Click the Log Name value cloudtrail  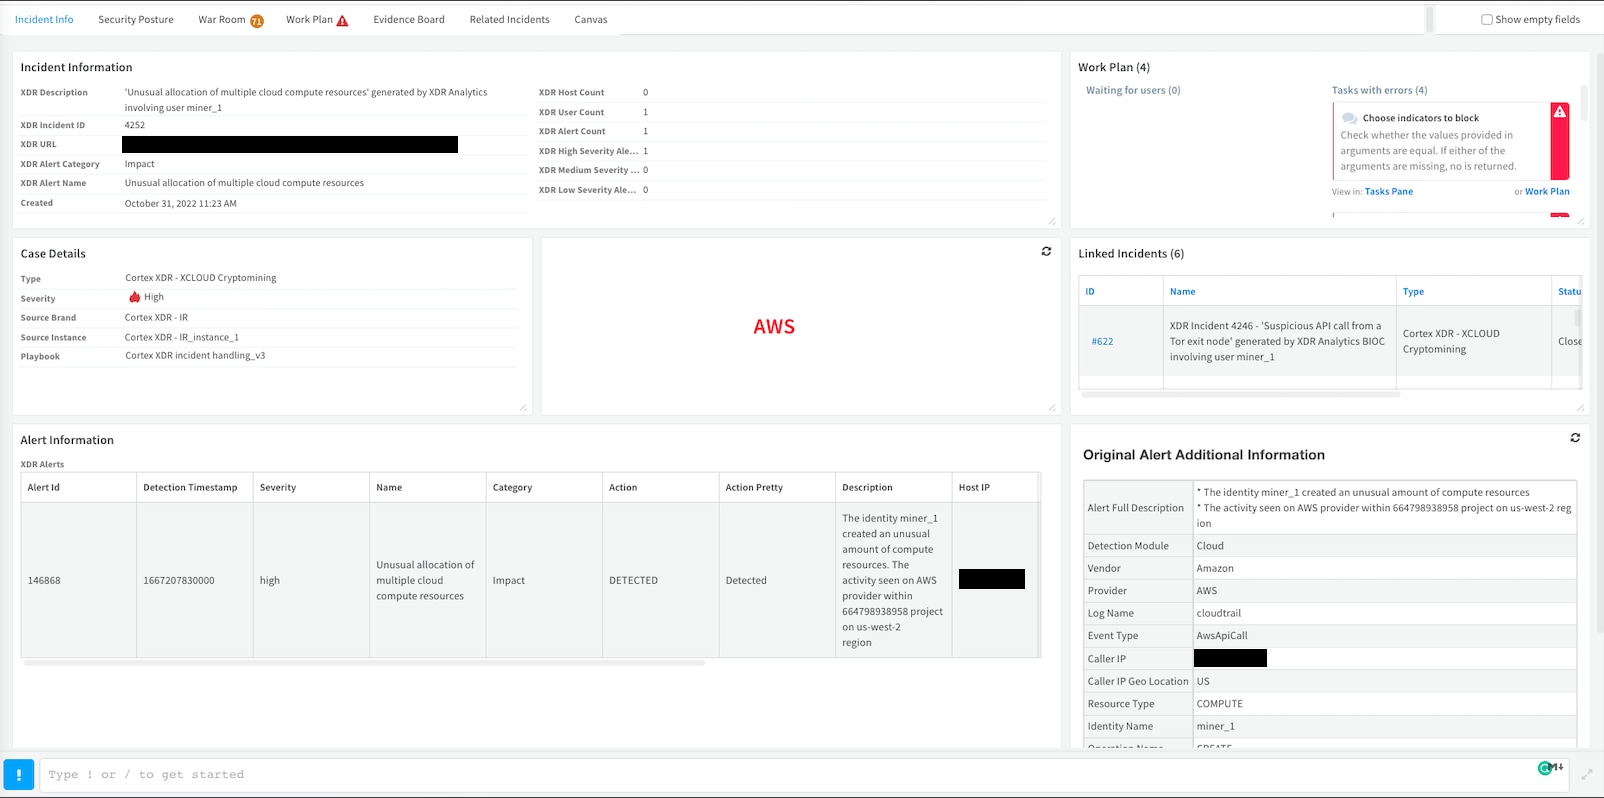tap(1219, 614)
